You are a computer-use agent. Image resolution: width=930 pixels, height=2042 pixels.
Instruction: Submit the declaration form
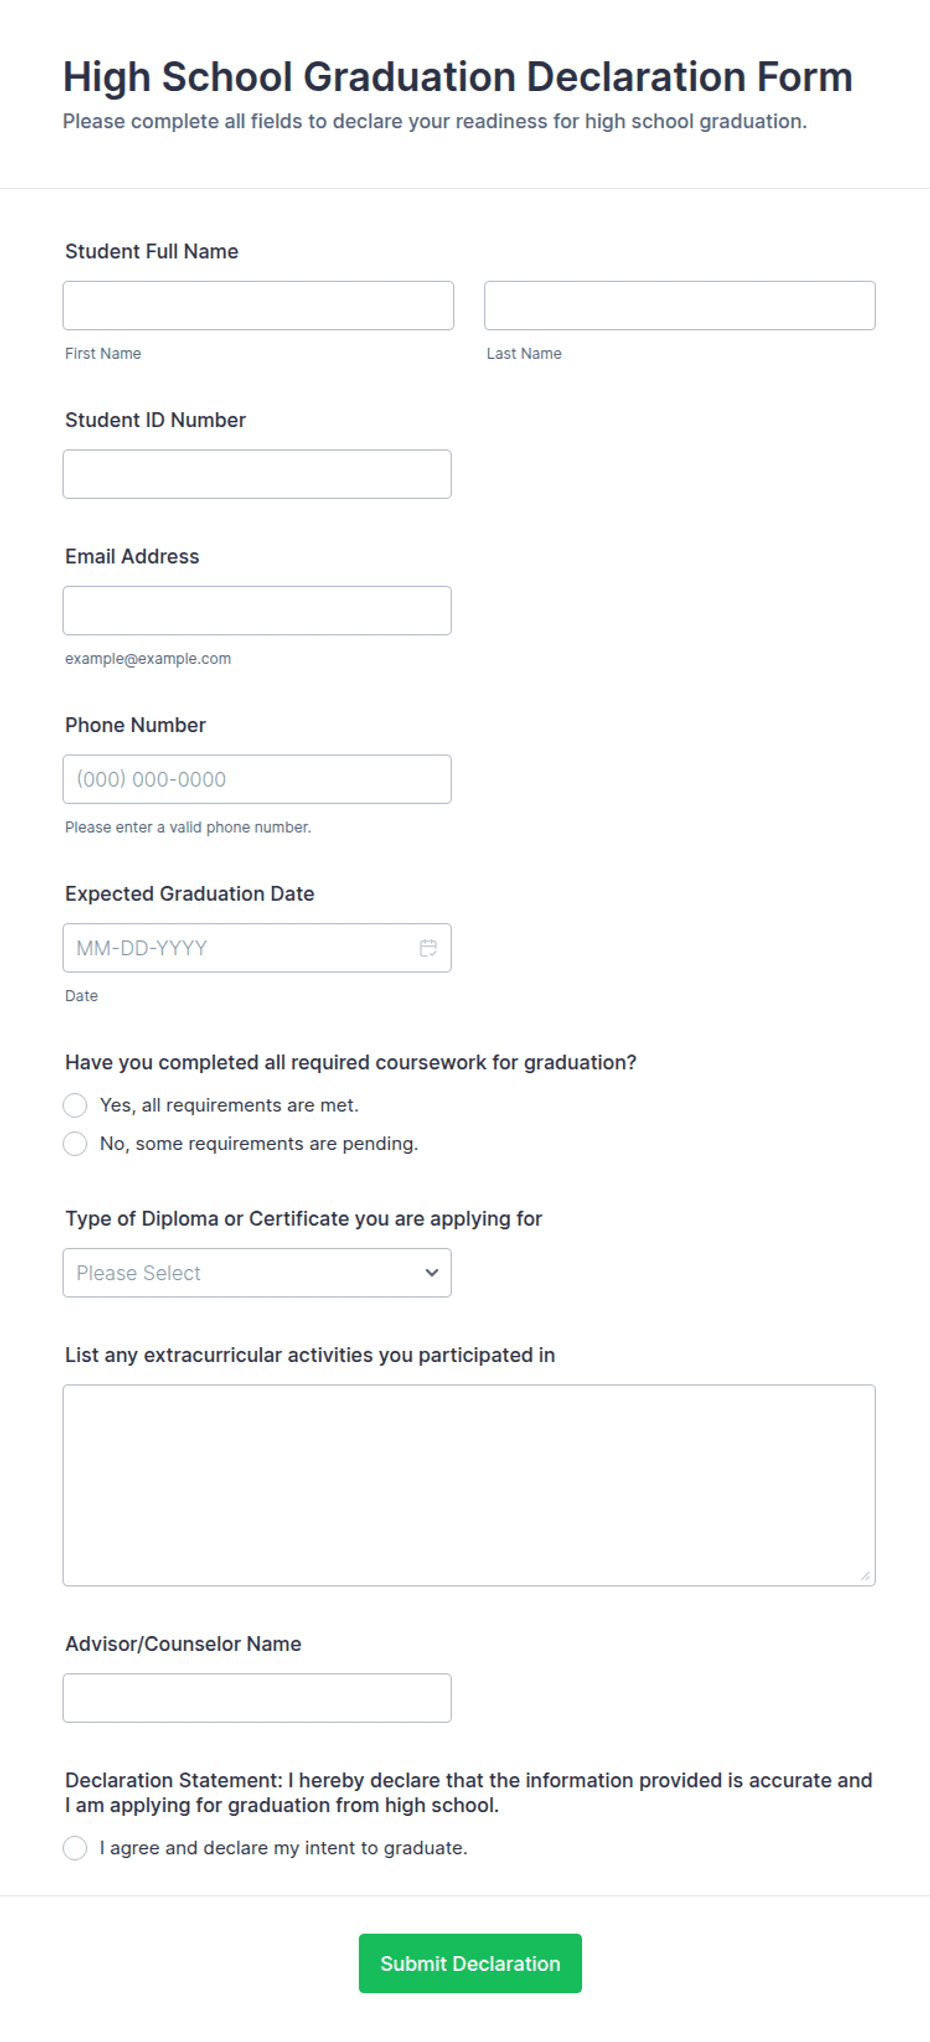(470, 1963)
